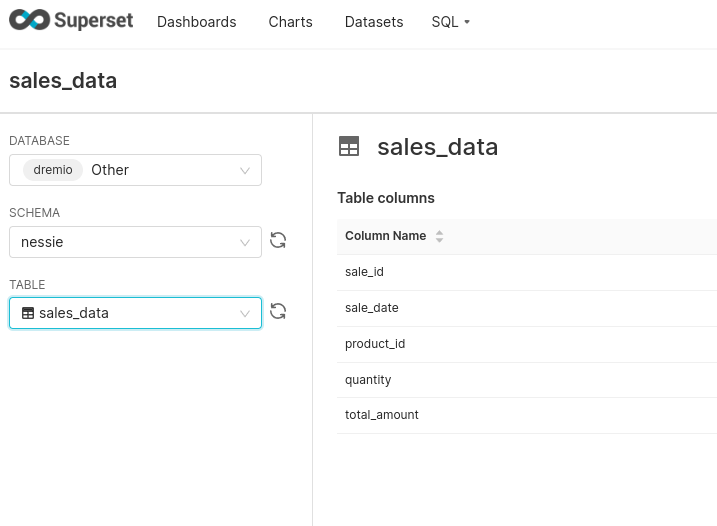Open the Database dropdown chevron
The width and height of the screenshot is (717, 526).
pos(245,171)
